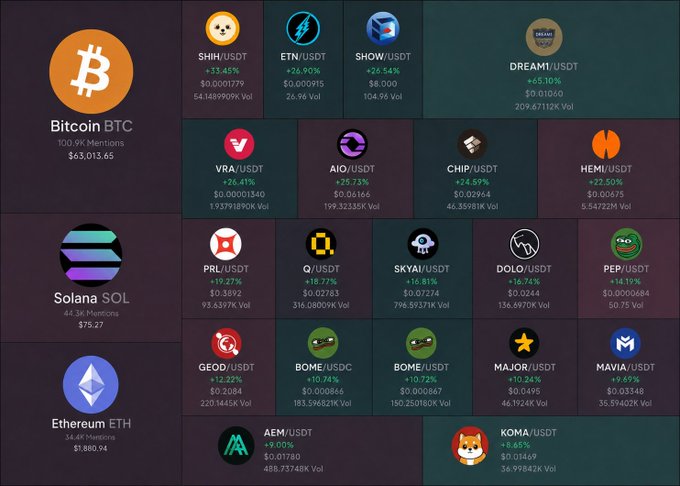Click the PRL red-white icon
This screenshot has width=680, height=486.
[x=226, y=244]
